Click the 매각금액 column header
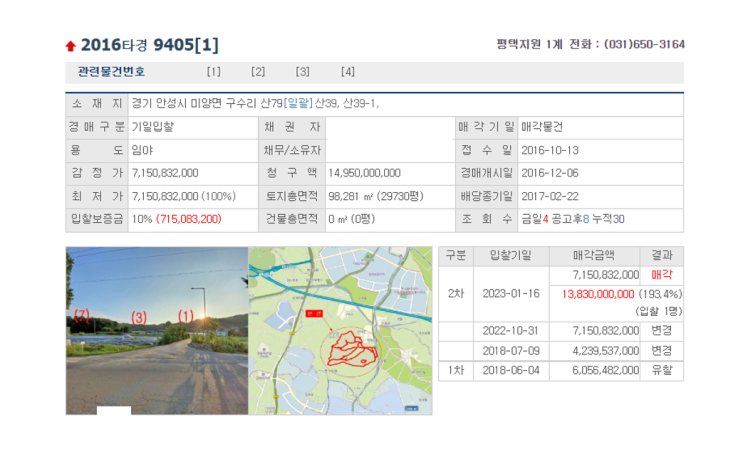This screenshot has width=743, height=464. tap(594, 256)
